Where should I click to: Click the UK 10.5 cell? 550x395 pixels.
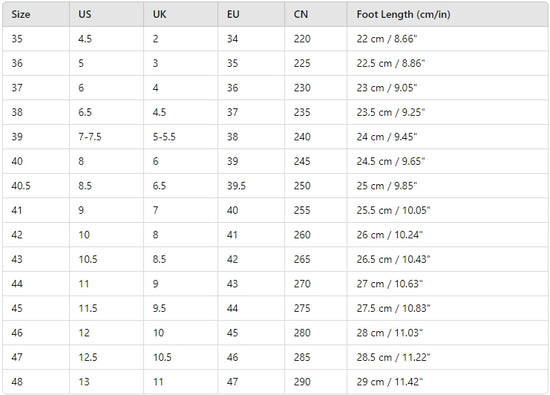(181, 357)
